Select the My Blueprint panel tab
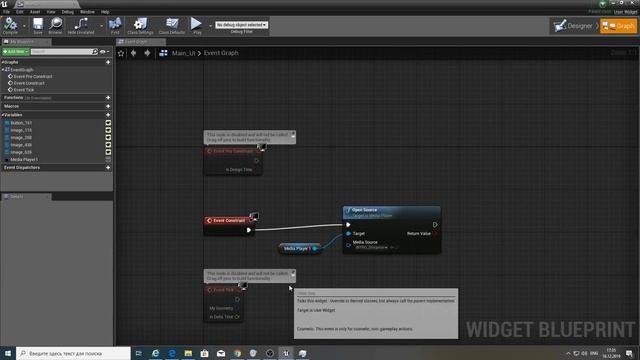The width and height of the screenshot is (640, 360). [x=26, y=42]
